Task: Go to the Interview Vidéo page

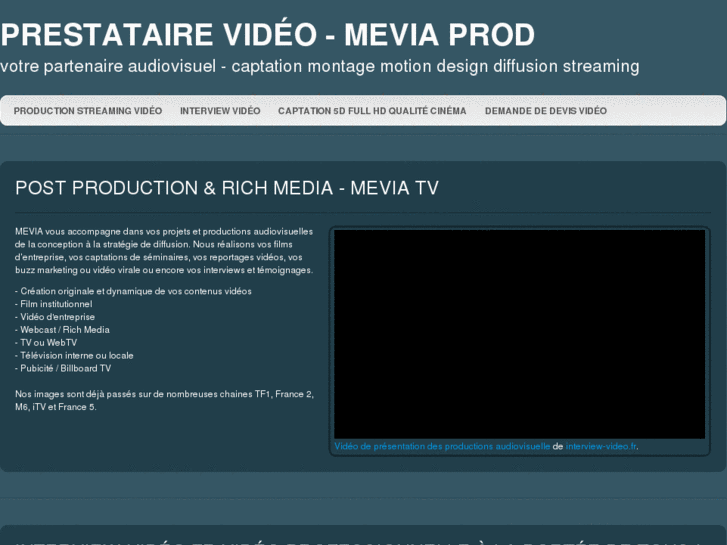Action: (220, 111)
